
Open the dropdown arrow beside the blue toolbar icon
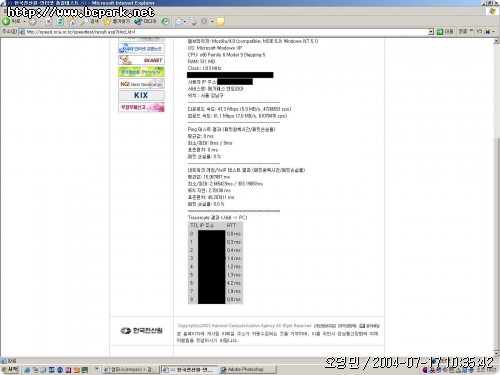tap(493, 32)
